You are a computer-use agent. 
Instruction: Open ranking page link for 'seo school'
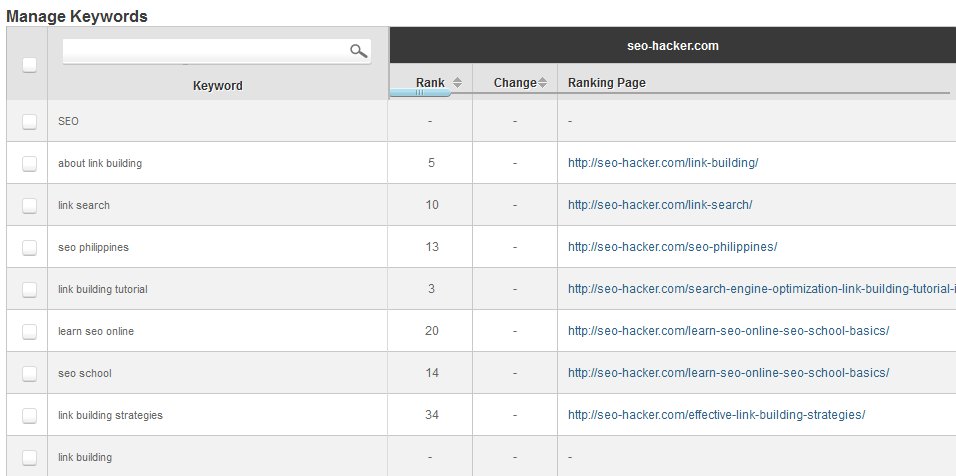tap(728, 373)
